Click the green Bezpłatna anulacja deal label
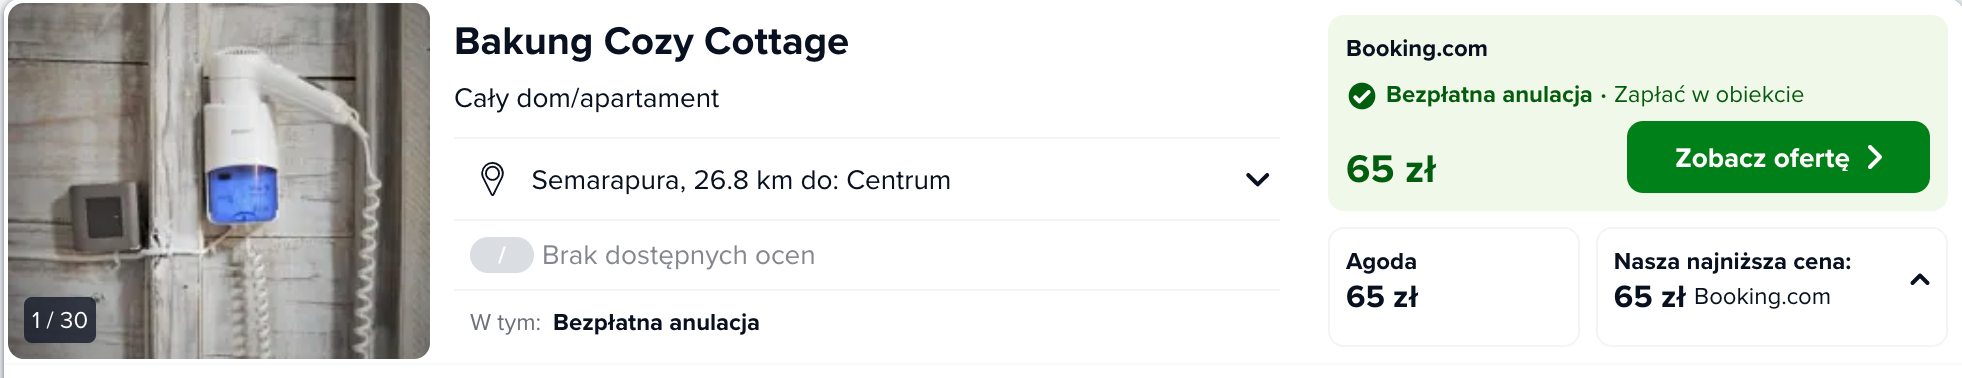The width and height of the screenshot is (1962, 378). [x=1488, y=95]
